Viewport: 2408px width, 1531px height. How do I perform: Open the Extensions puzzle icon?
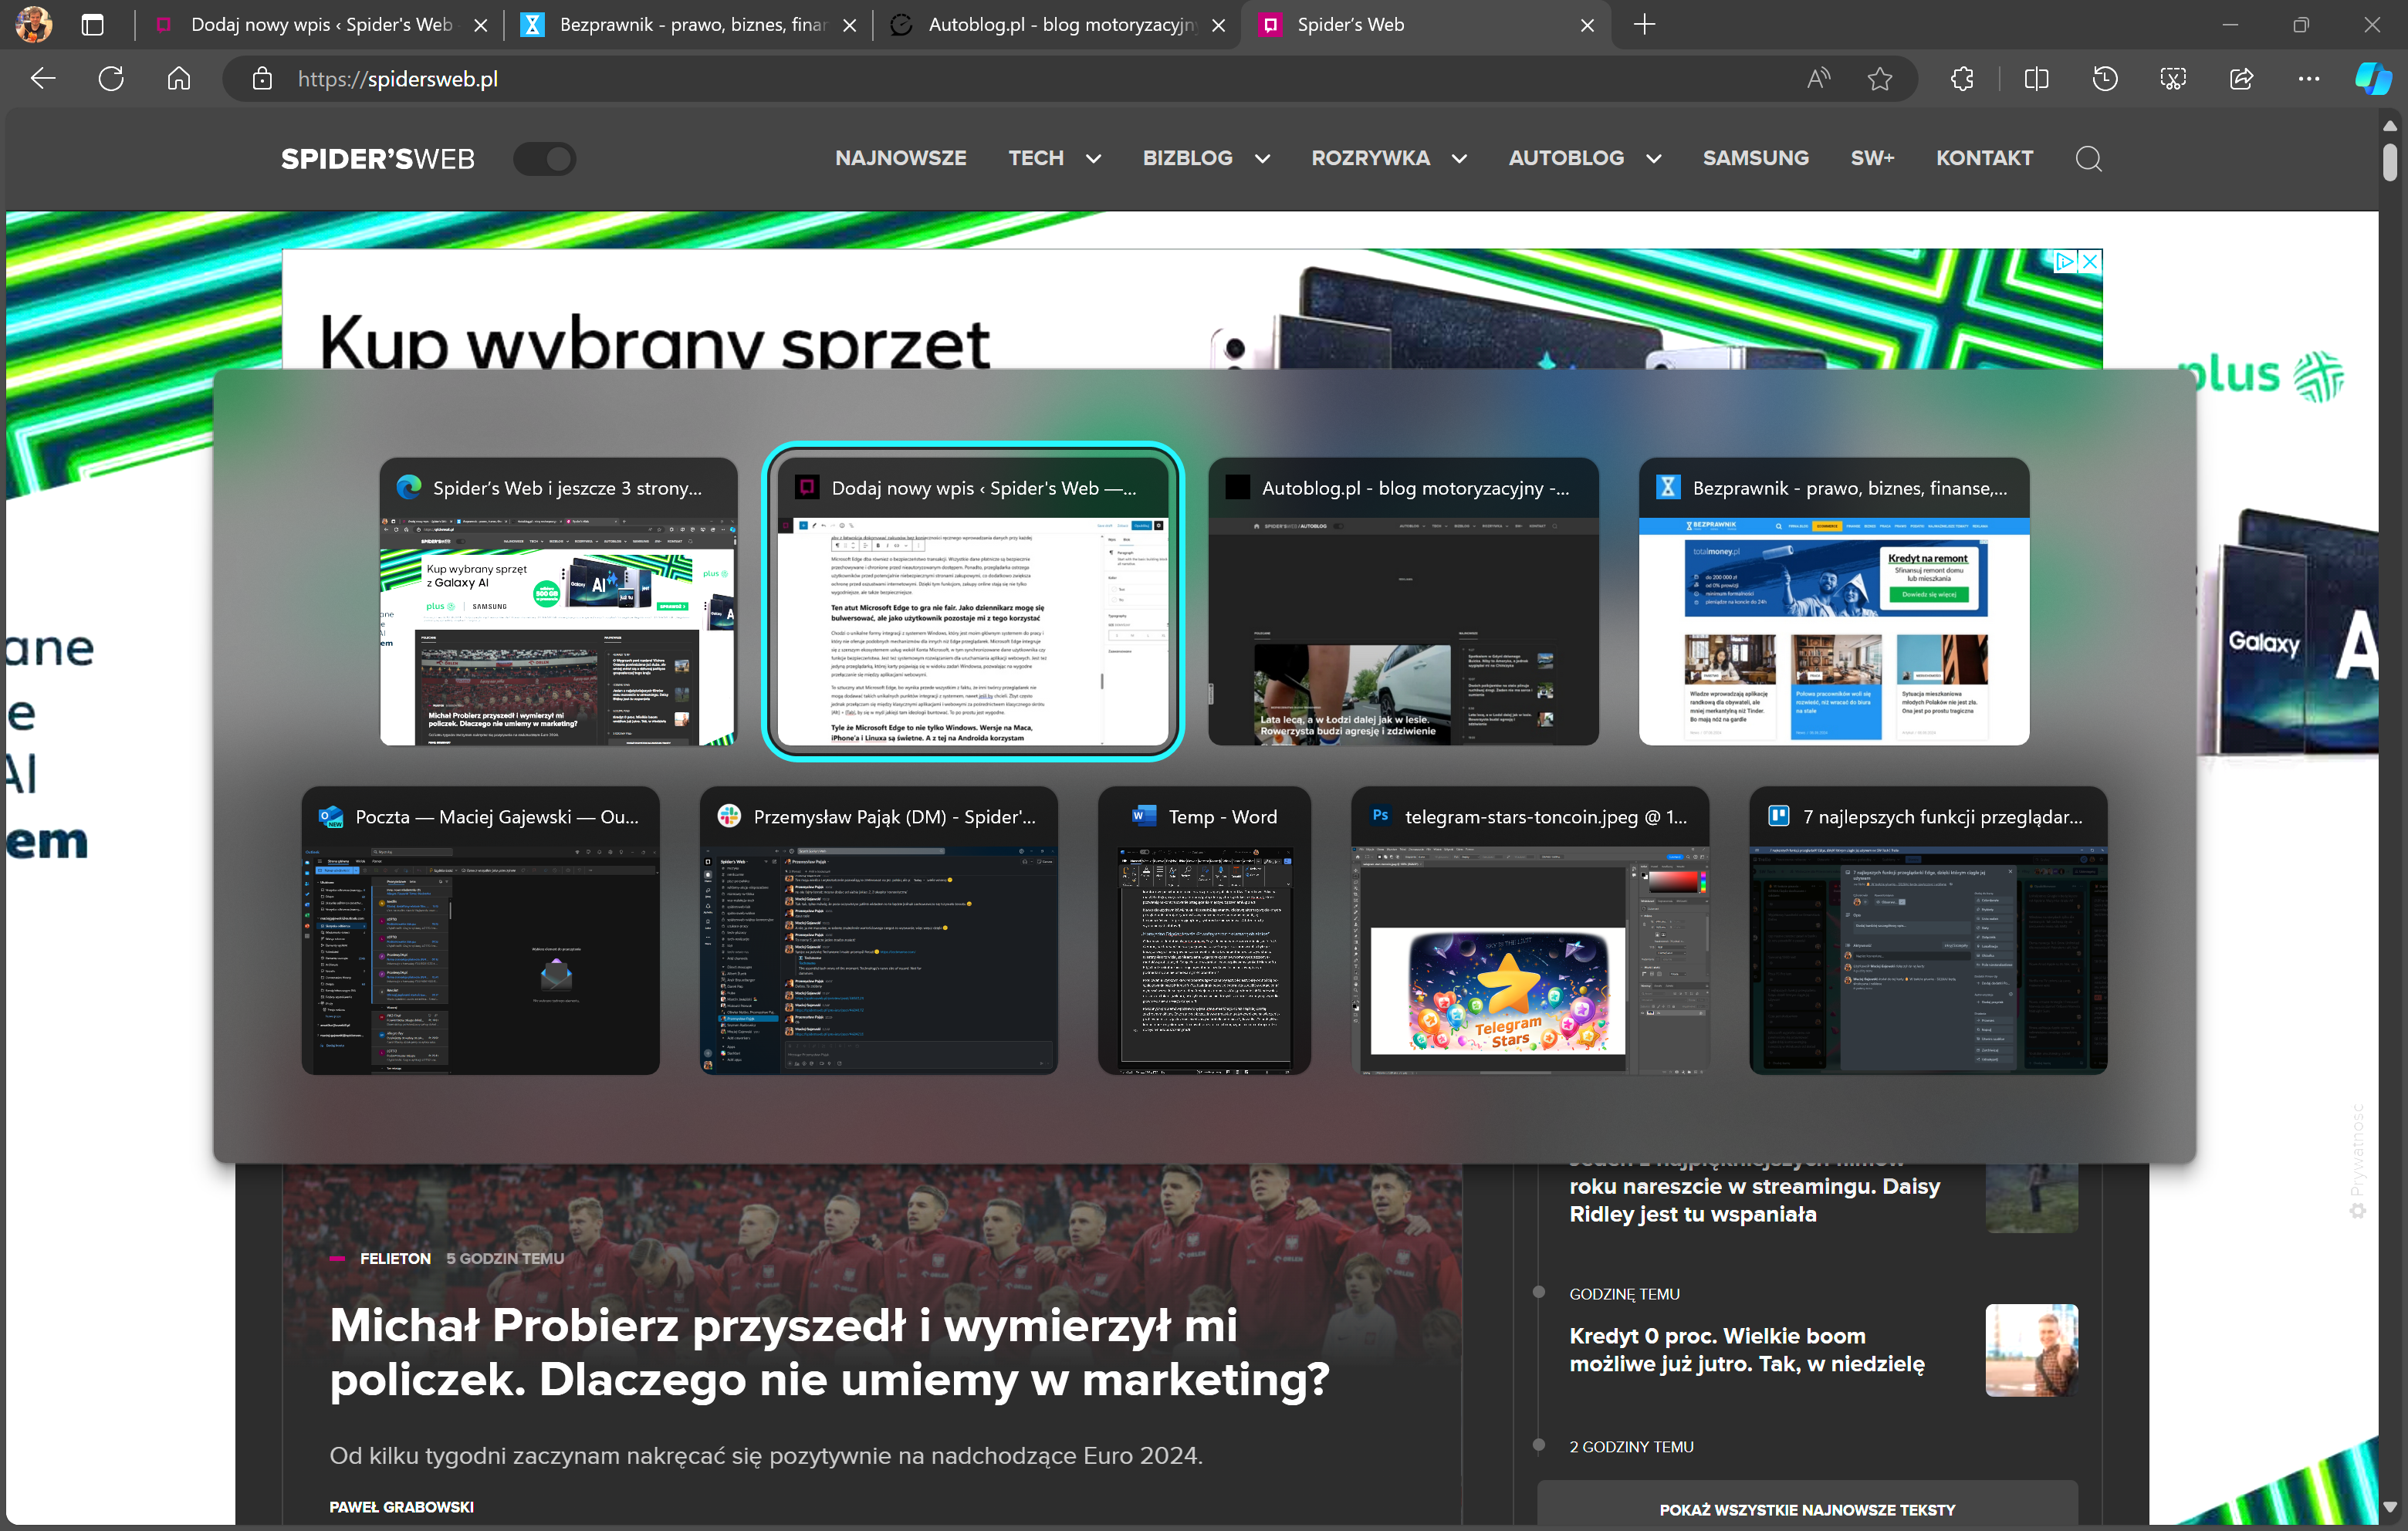point(1962,79)
